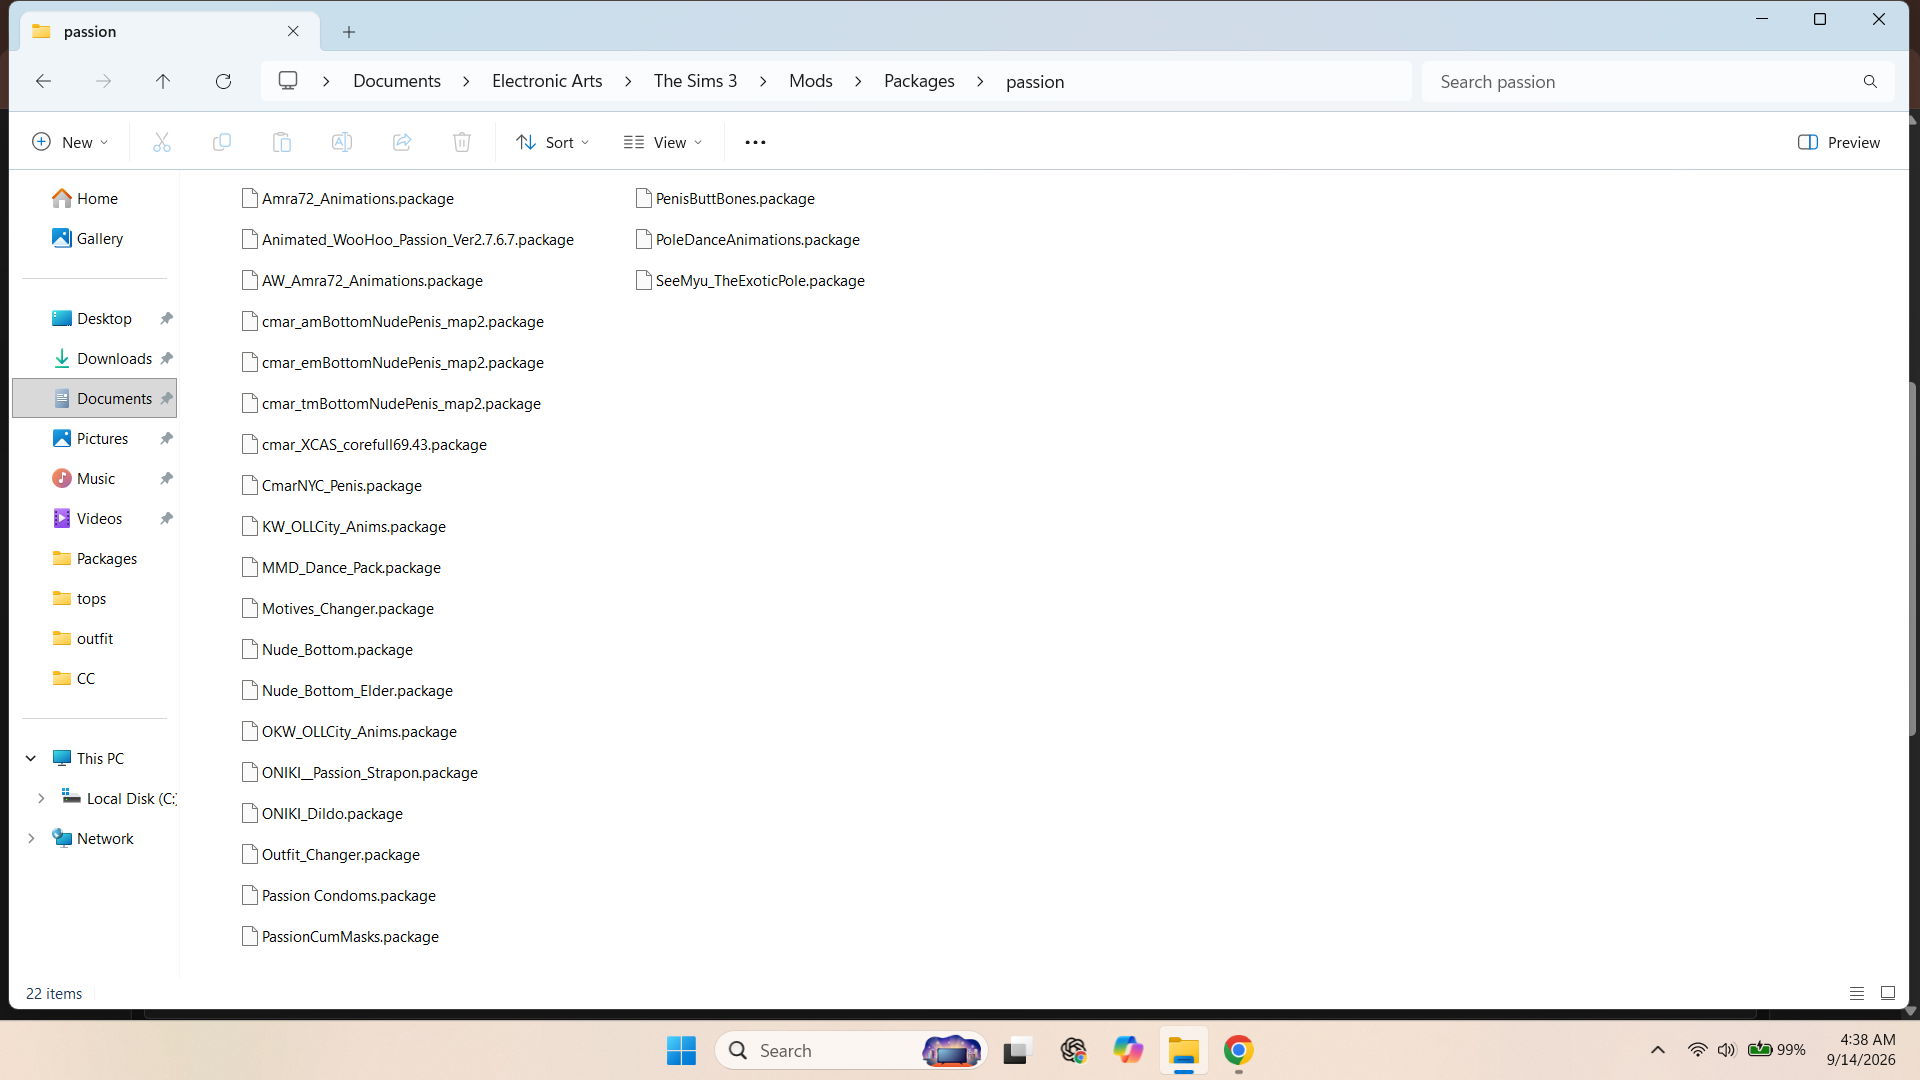The image size is (1920, 1080).
Task: Go up one folder level
Action: (x=163, y=81)
